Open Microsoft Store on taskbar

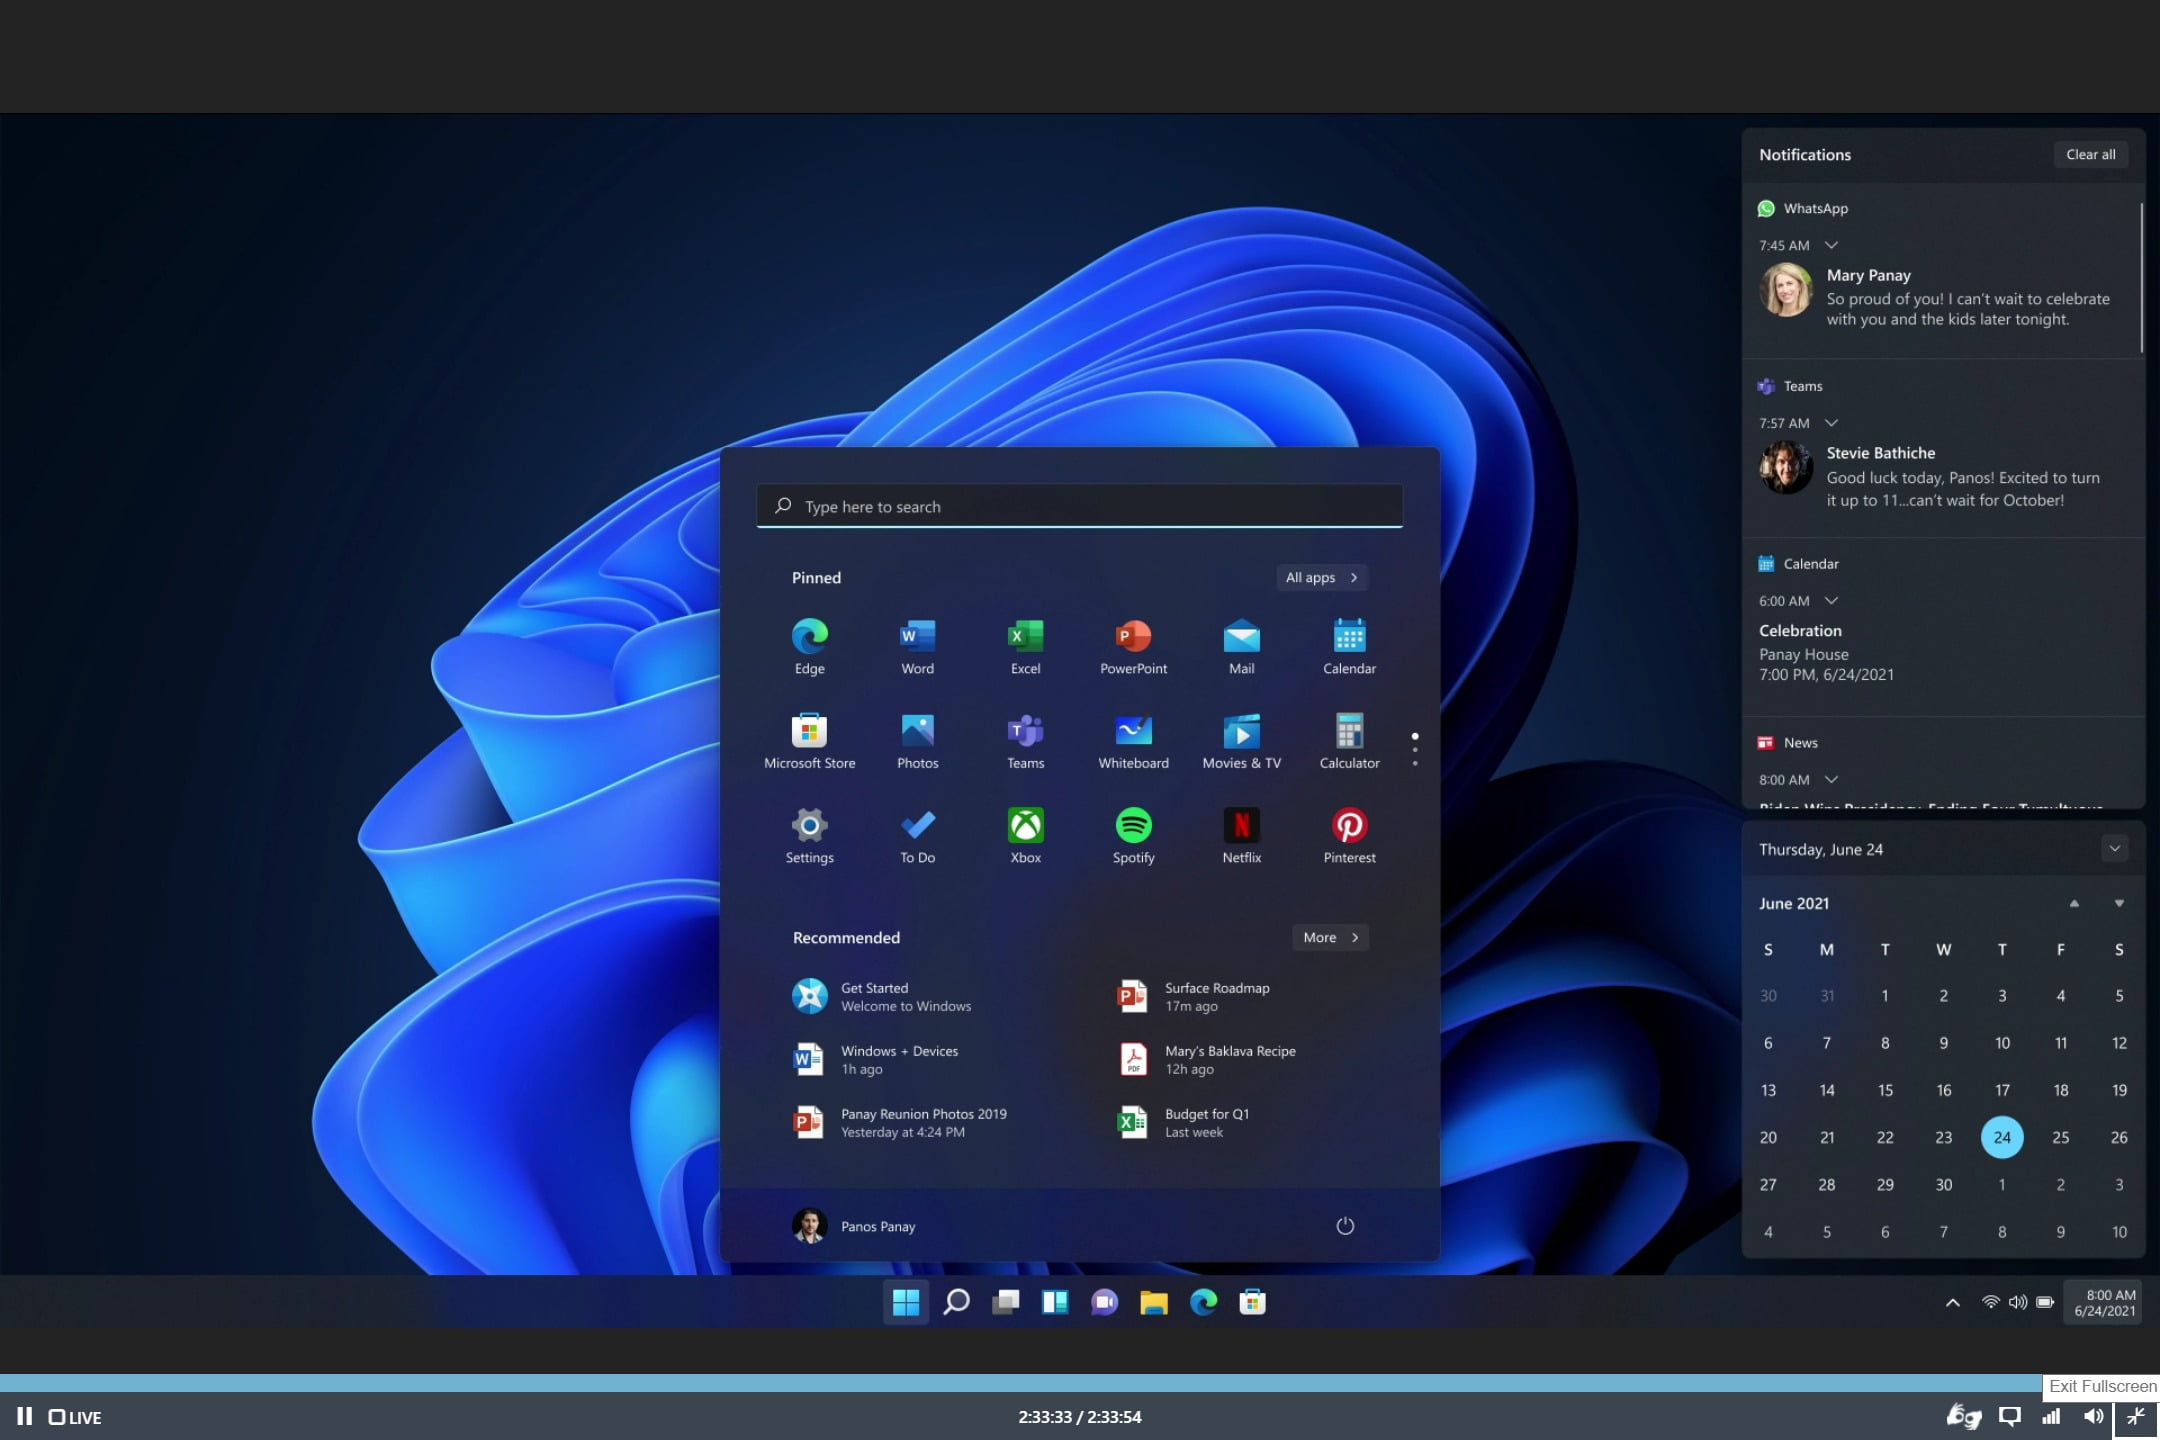[x=1252, y=1302]
